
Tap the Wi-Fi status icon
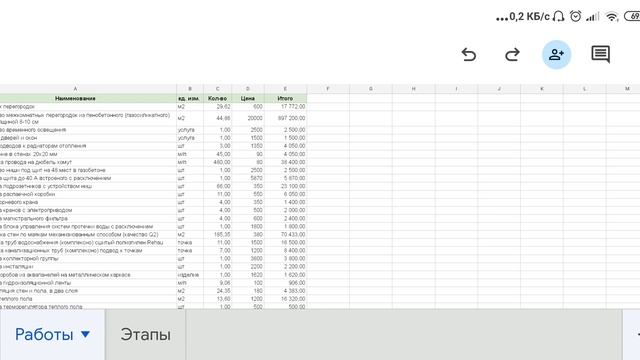click(611, 16)
